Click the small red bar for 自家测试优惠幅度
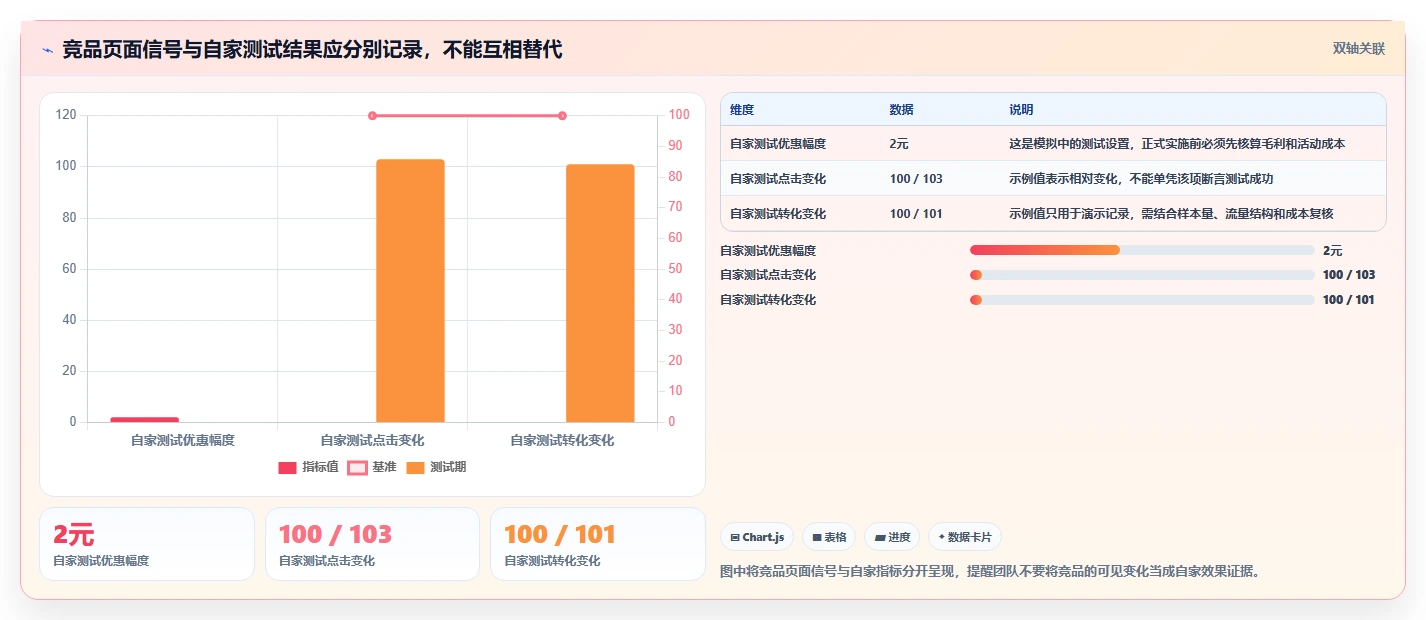 [x=144, y=419]
